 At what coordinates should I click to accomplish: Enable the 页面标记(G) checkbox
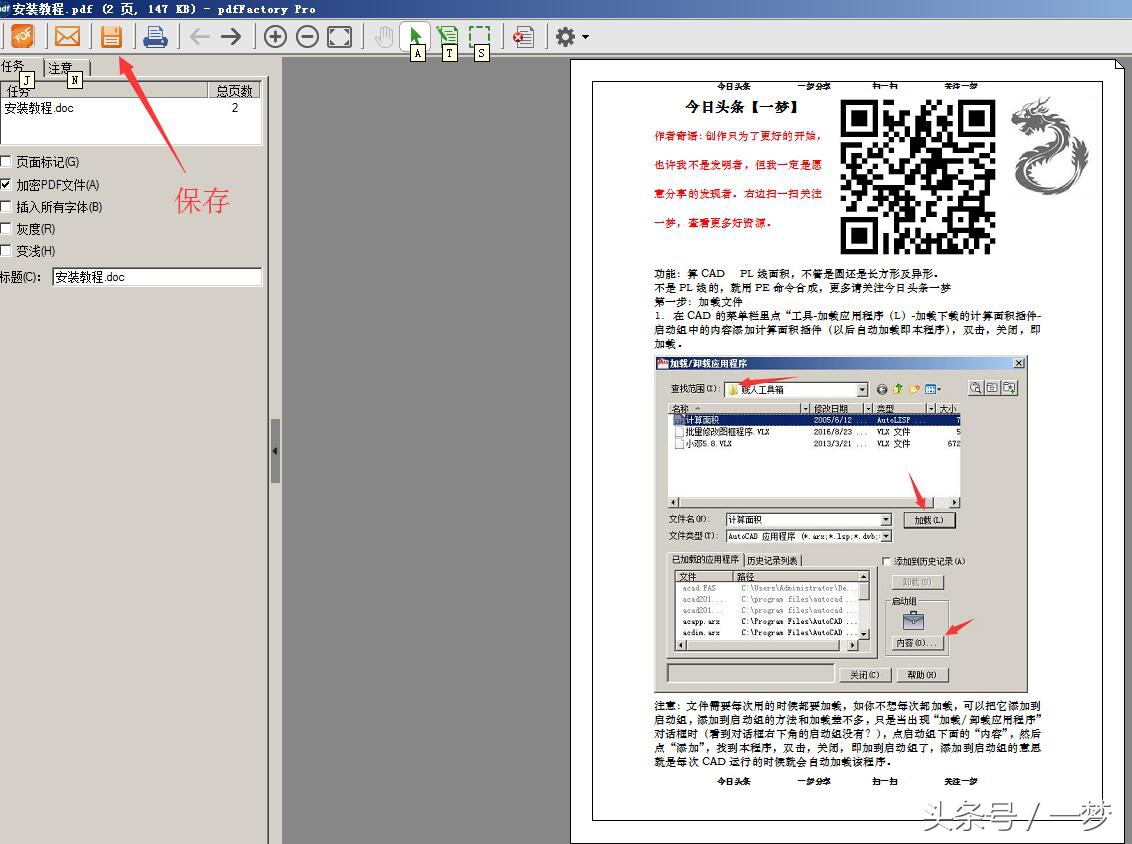point(5,162)
